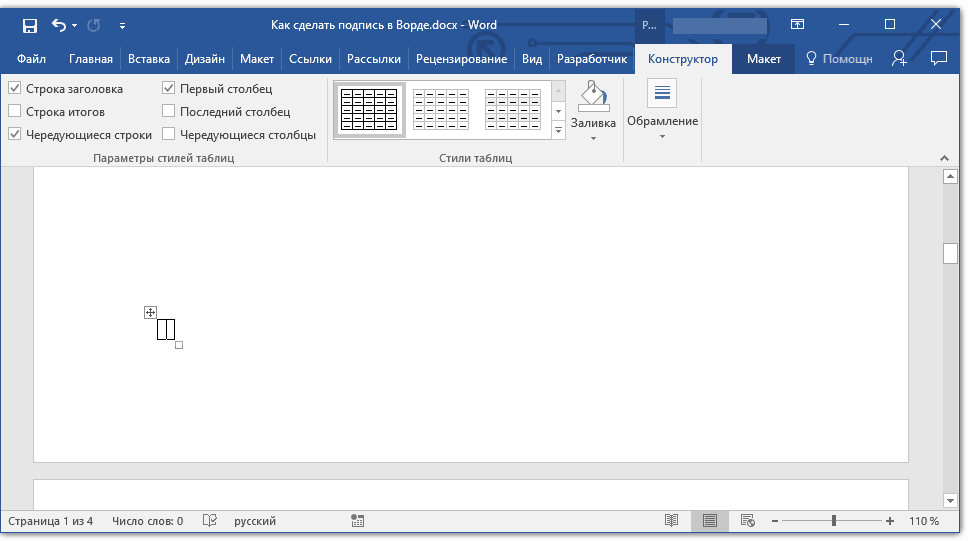The height and width of the screenshot is (541, 968).
Task: Save the document with the floppy disk icon
Action: (29, 25)
